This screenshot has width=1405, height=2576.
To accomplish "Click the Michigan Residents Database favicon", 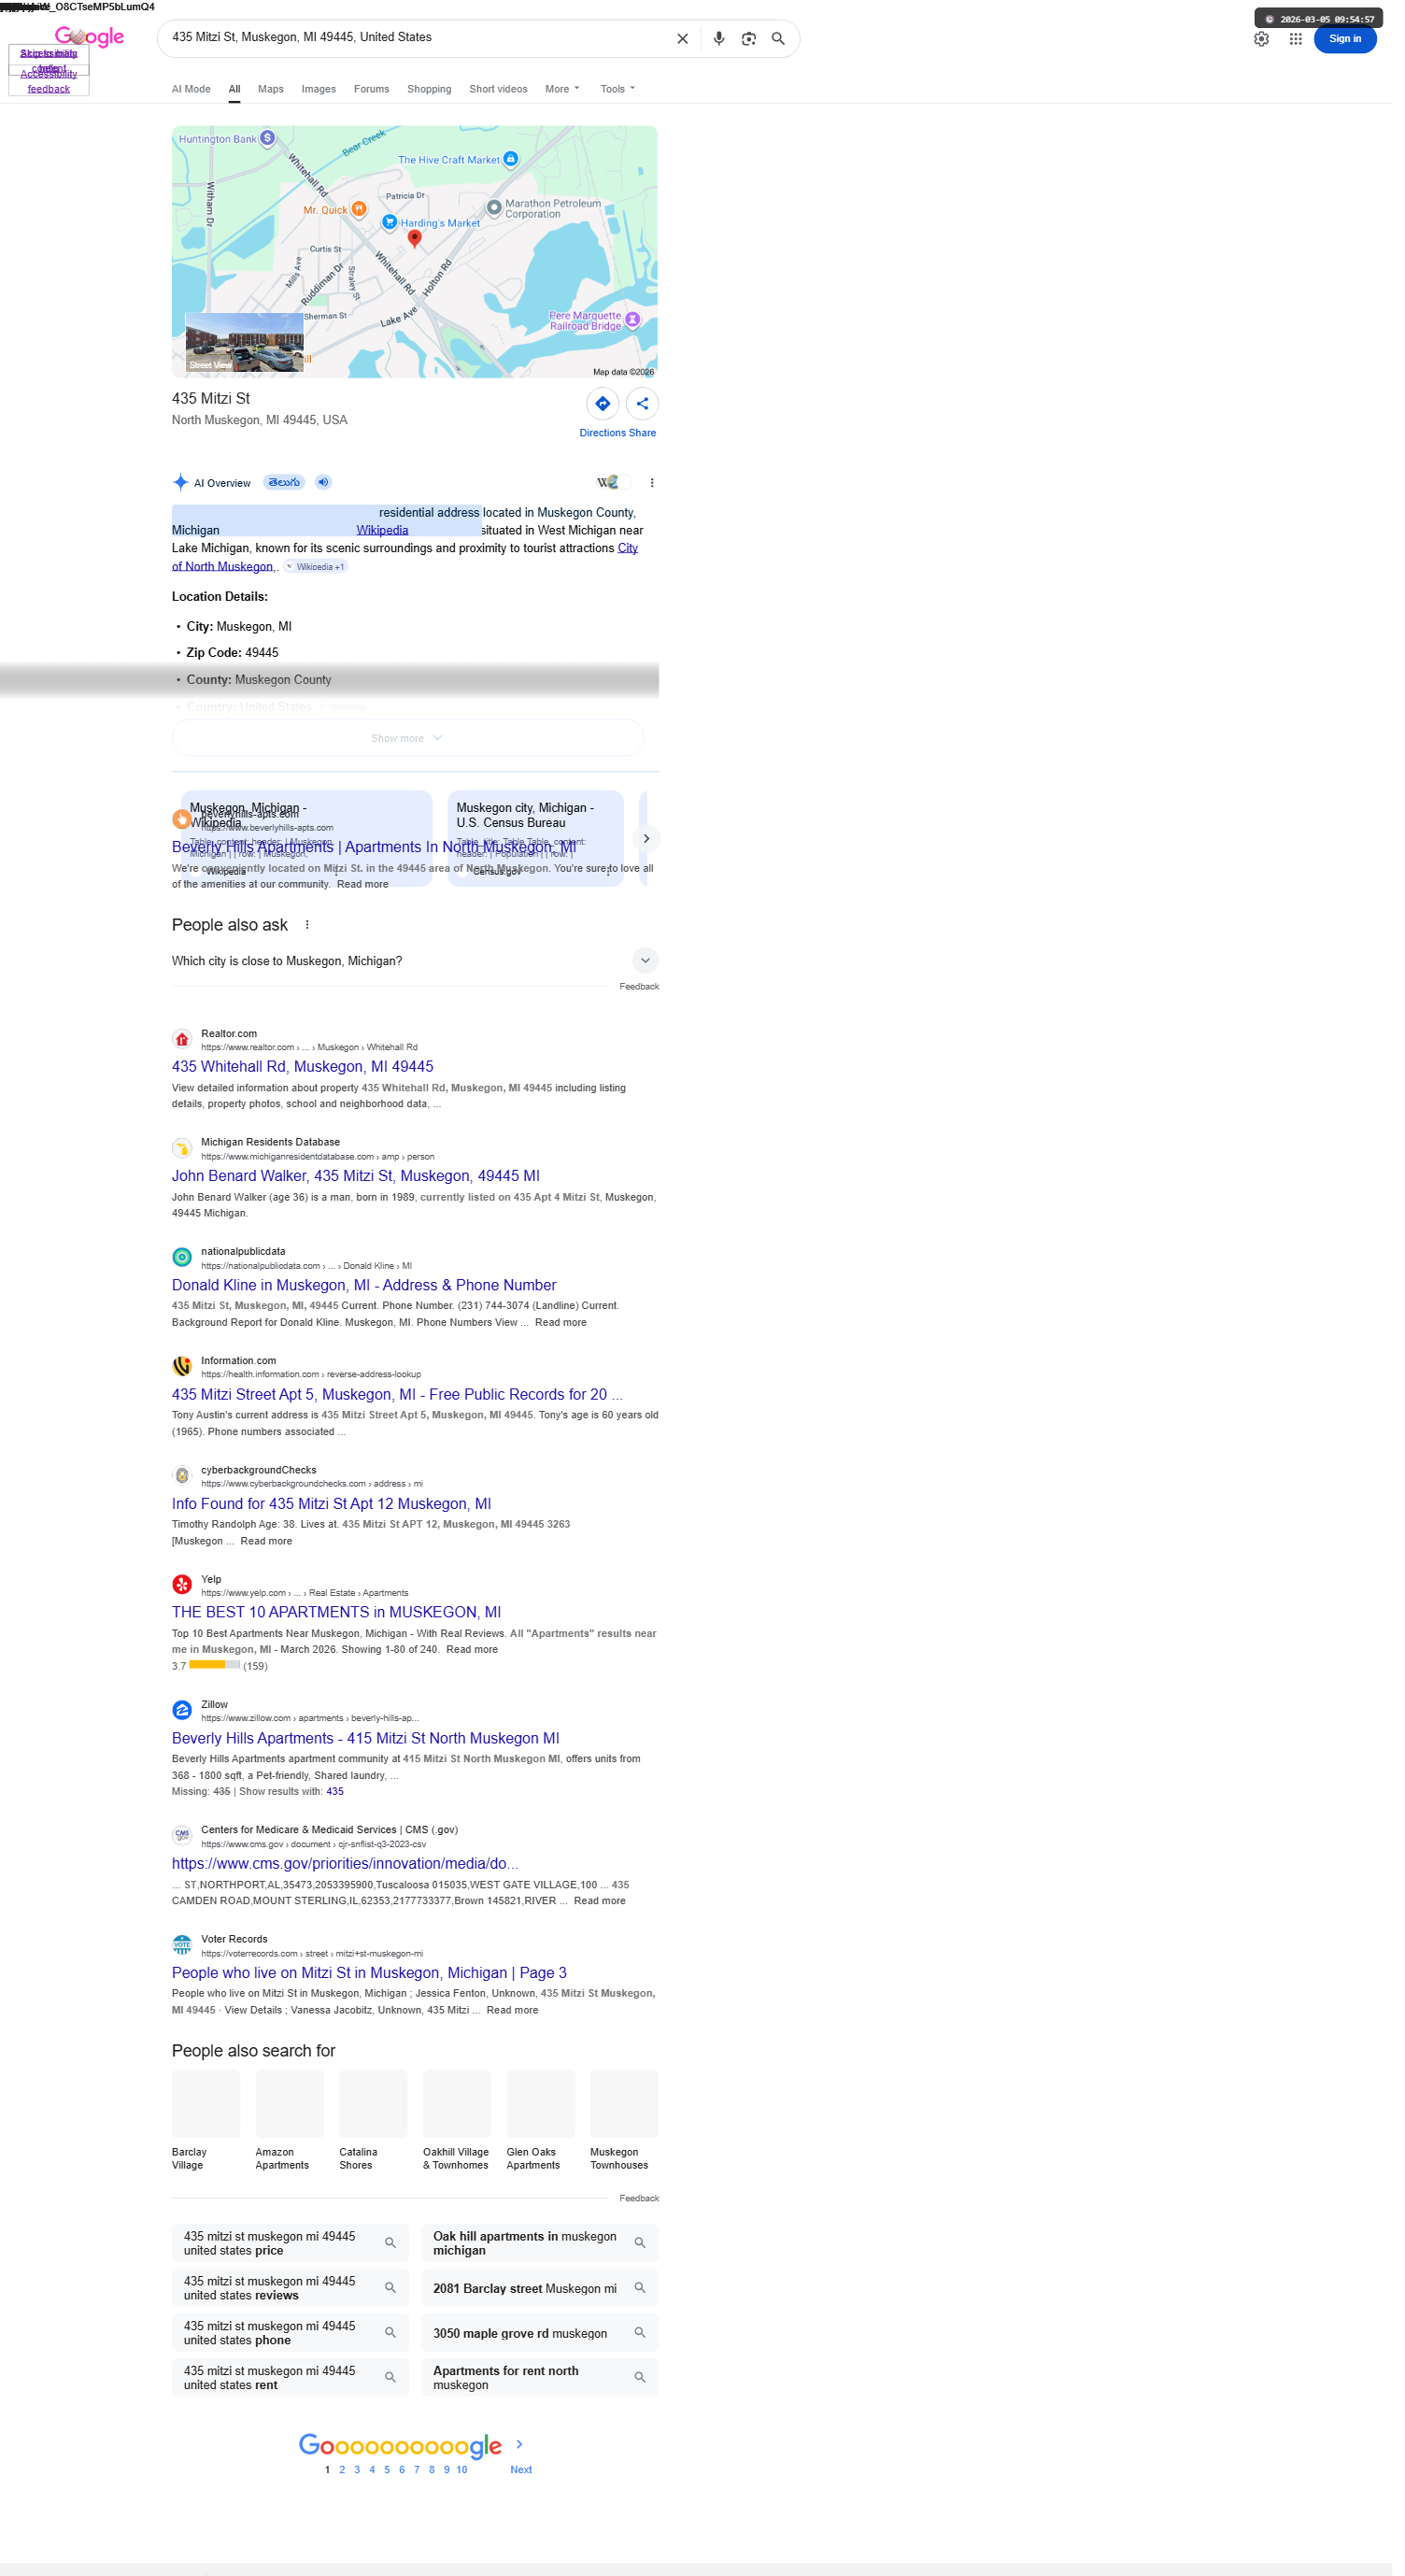I will pyautogui.click(x=182, y=1149).
